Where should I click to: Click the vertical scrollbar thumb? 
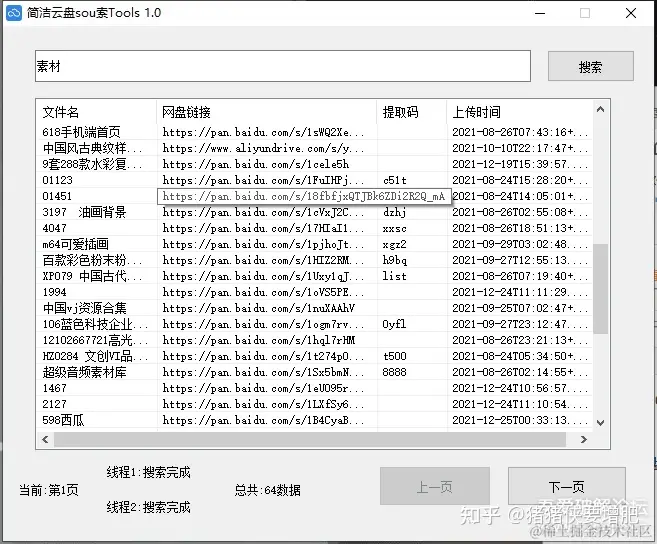point(600,289)
